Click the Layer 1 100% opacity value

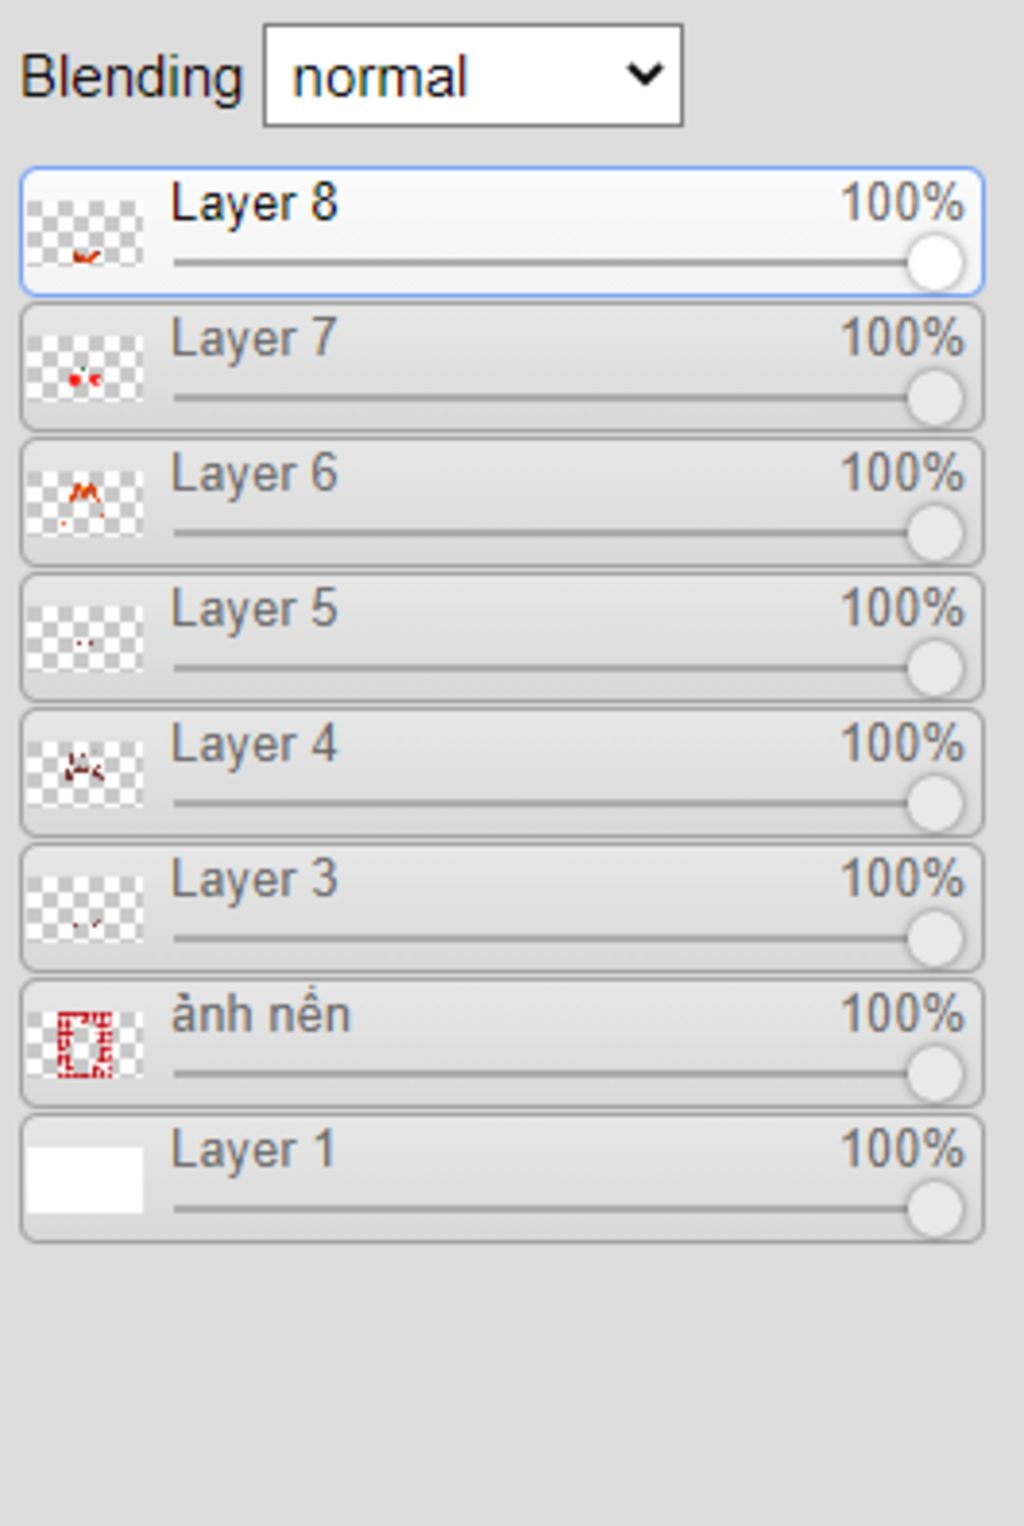[x=902, y=1149]
